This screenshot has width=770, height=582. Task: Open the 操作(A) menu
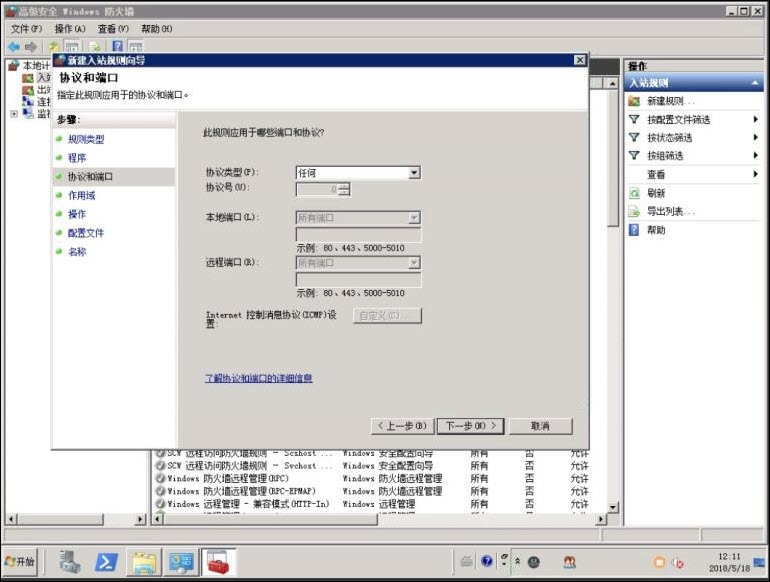(x=70, y=29)
